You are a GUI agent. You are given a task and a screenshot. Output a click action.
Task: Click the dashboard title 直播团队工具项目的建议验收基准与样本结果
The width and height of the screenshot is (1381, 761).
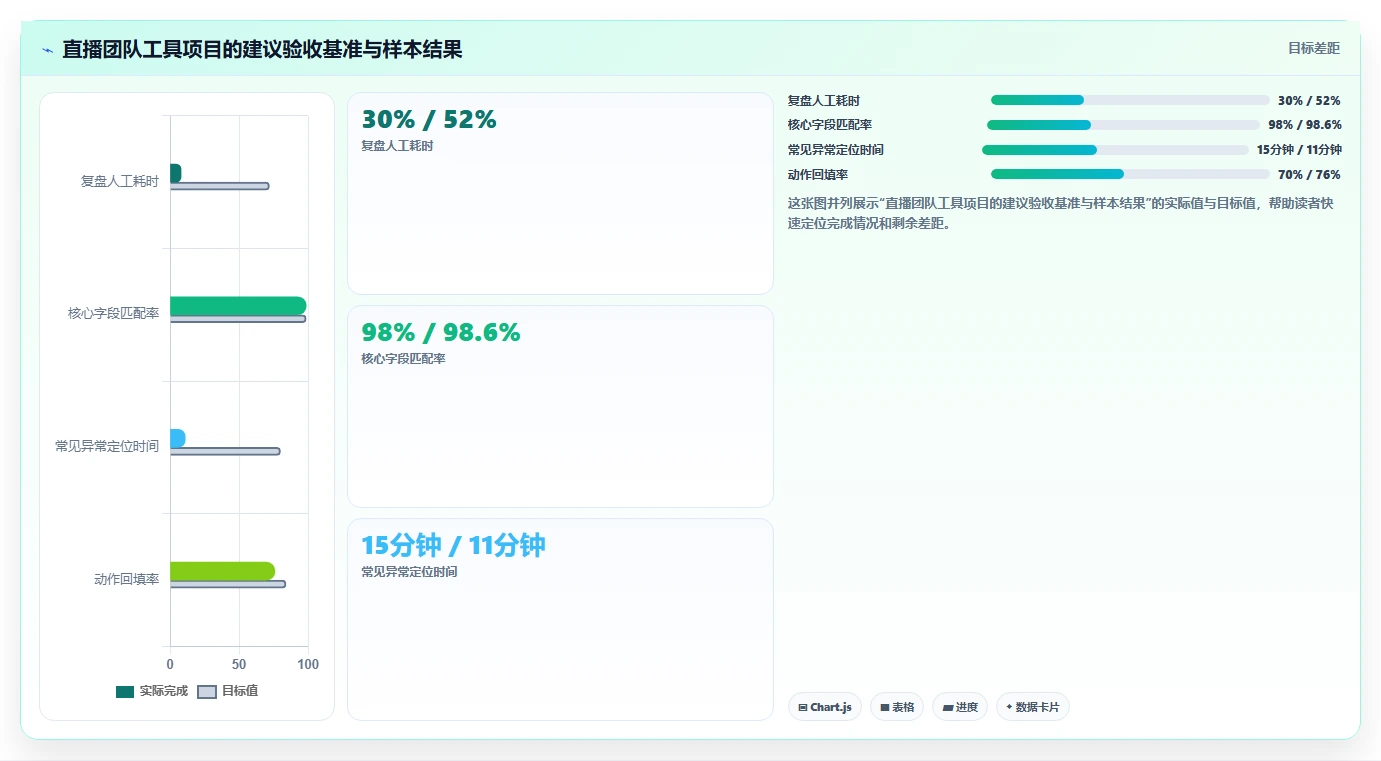(262, 49)
